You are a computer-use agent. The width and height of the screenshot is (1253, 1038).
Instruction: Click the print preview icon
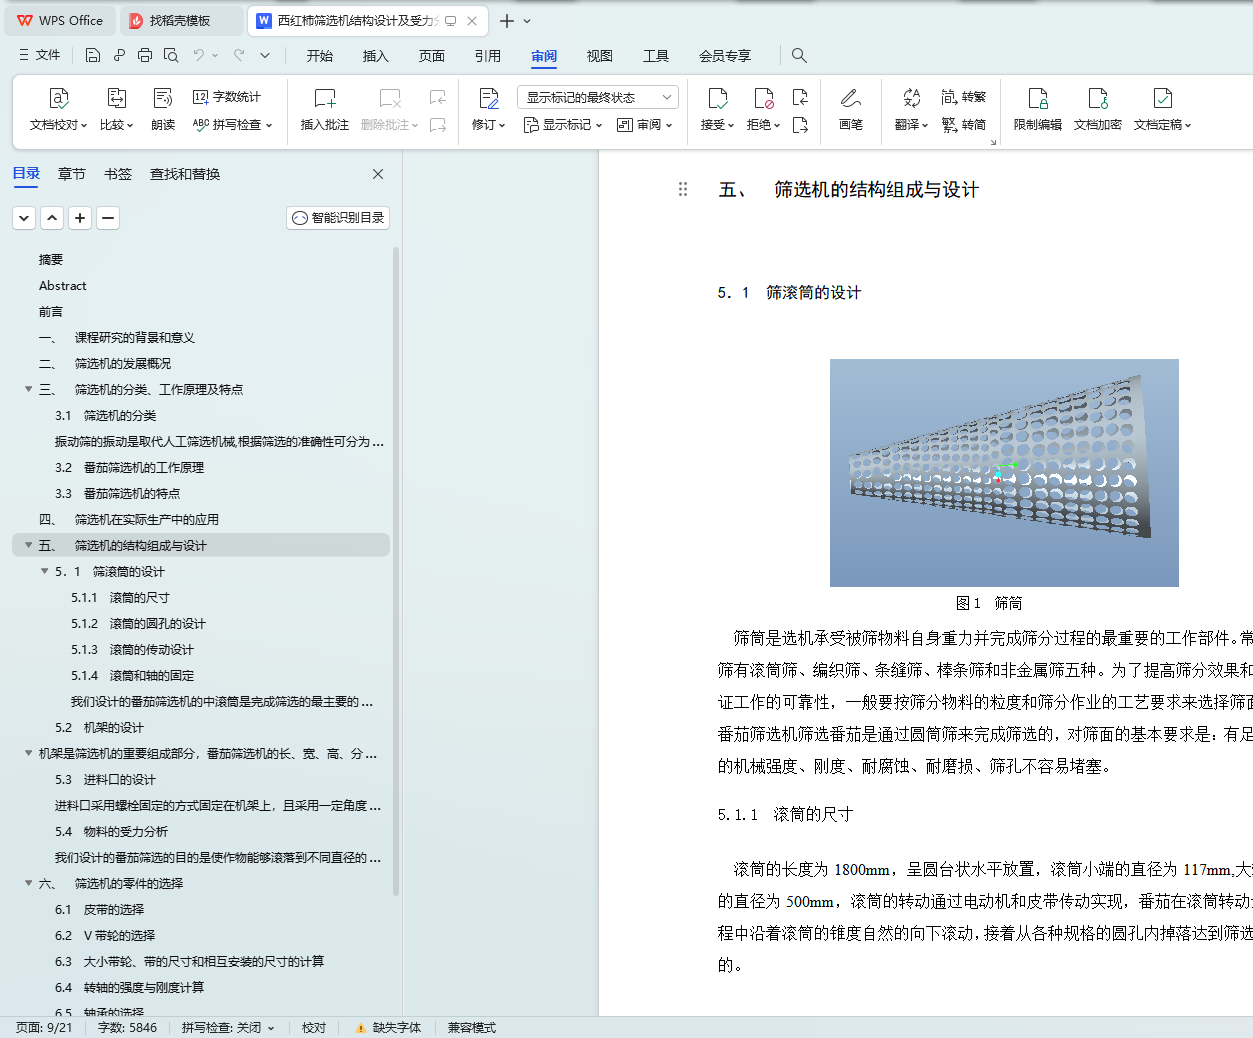tap(171, 55)
